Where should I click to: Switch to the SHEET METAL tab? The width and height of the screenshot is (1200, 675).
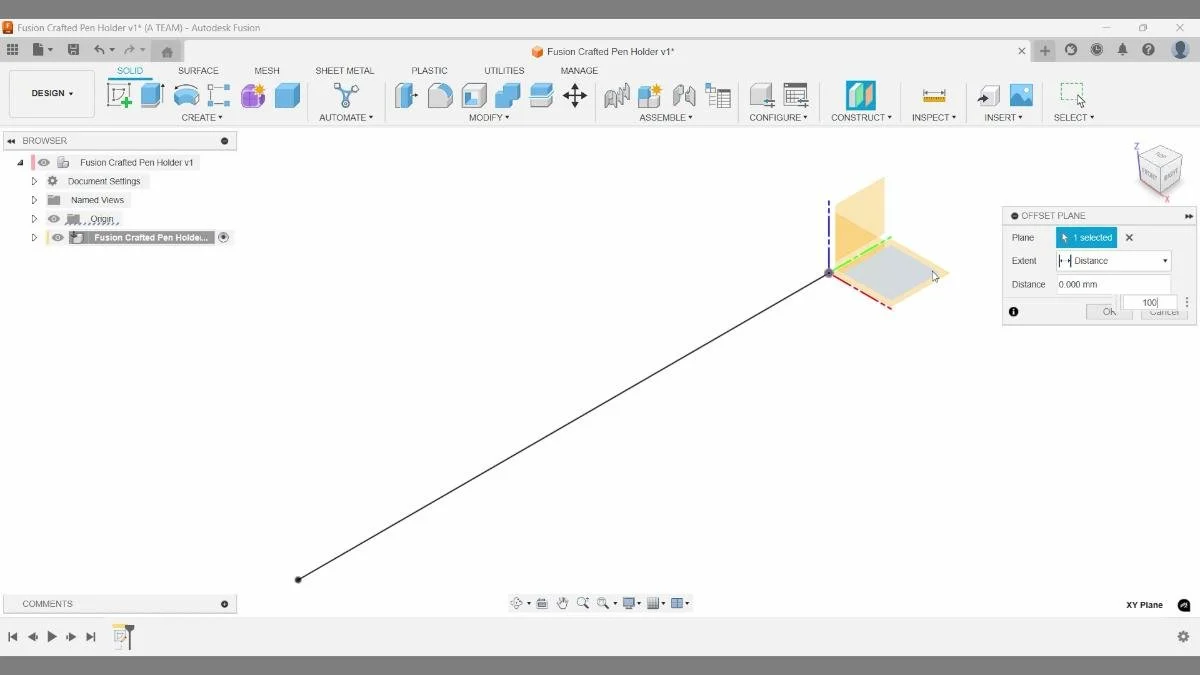[345, 71]
